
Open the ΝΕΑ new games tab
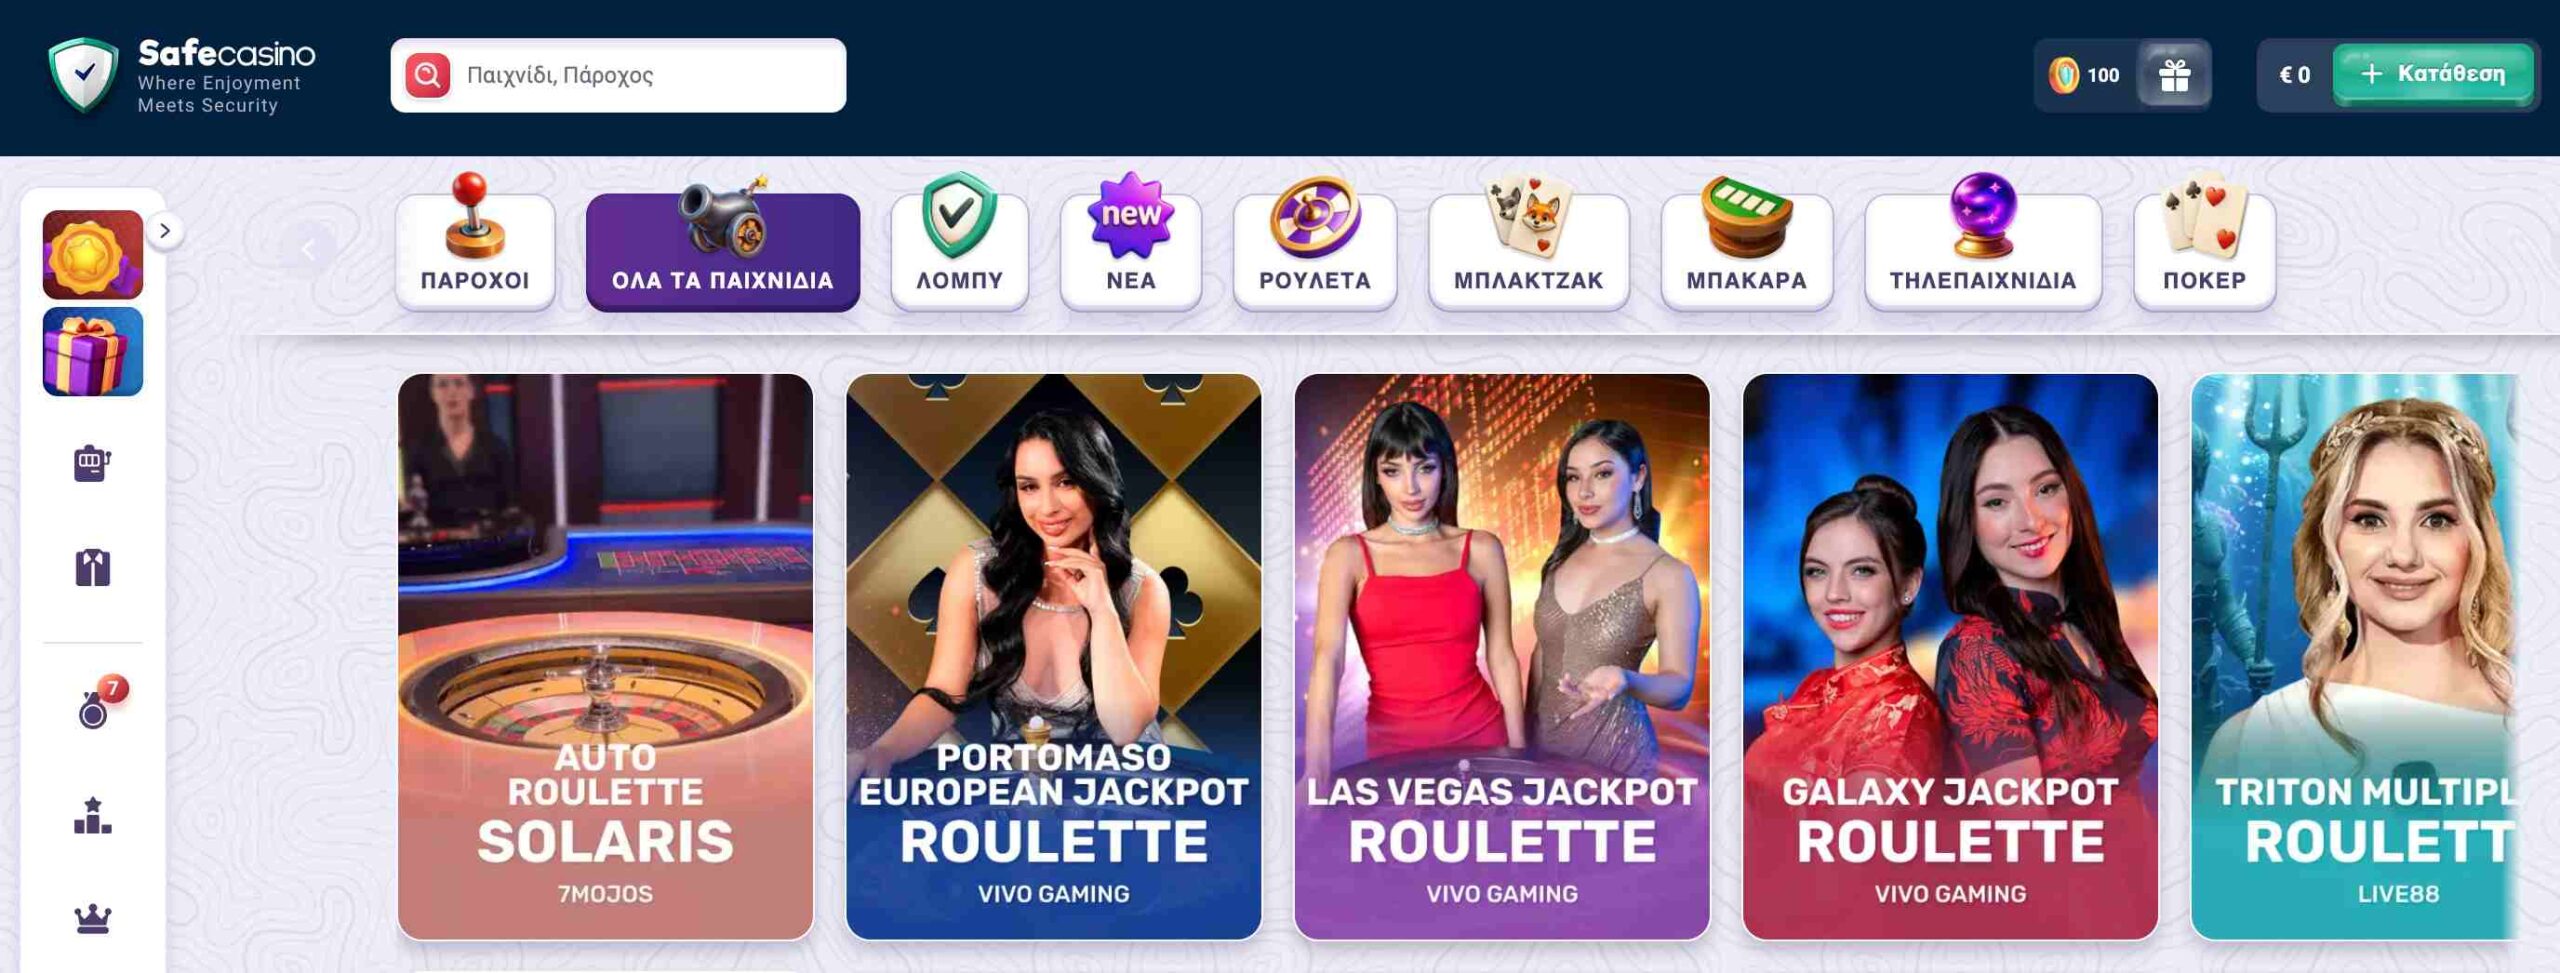click(x=1131, y=251)
